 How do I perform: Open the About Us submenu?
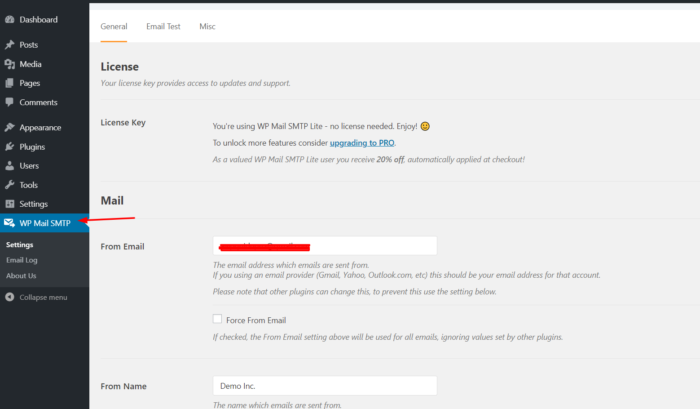pos(21,276)
